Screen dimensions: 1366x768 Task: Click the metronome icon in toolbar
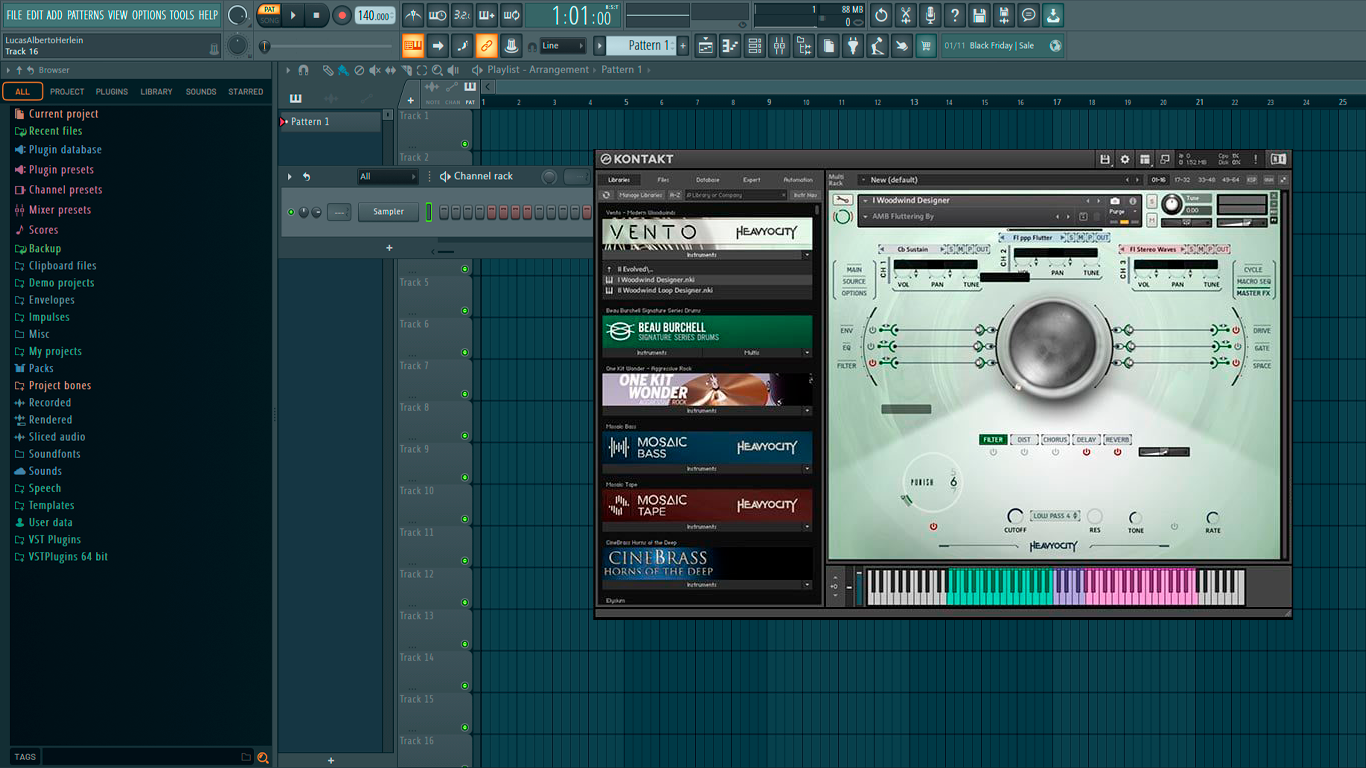(x=413, y=15)
